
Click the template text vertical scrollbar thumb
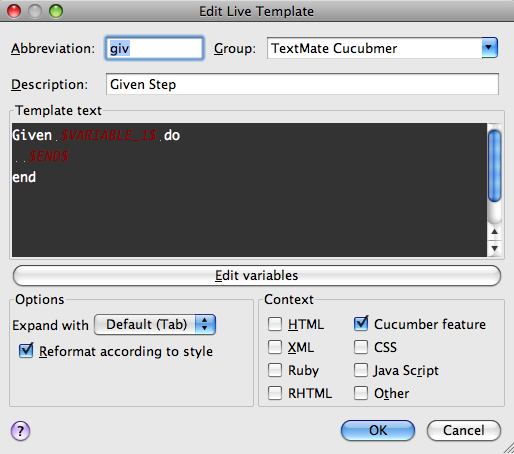click(x=495, y=166)
